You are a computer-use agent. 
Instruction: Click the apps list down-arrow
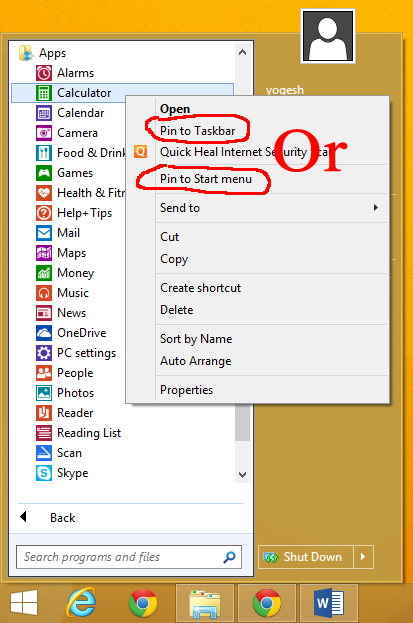pos(242,474)
